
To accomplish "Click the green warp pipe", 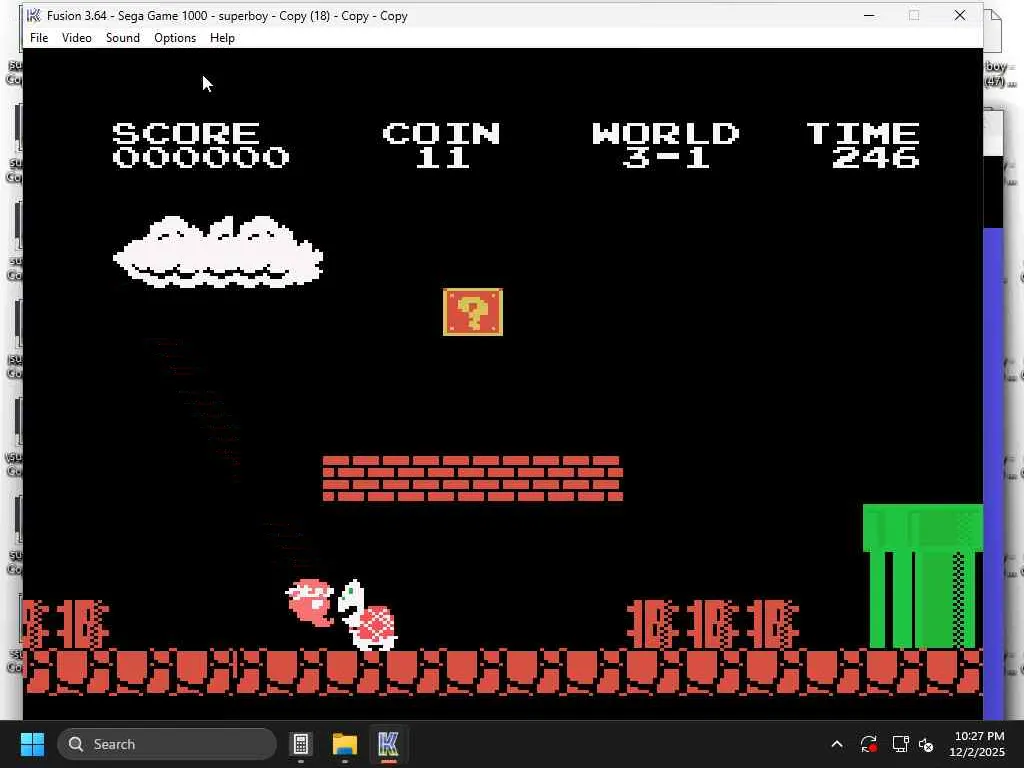I will [x=923, y=576].
